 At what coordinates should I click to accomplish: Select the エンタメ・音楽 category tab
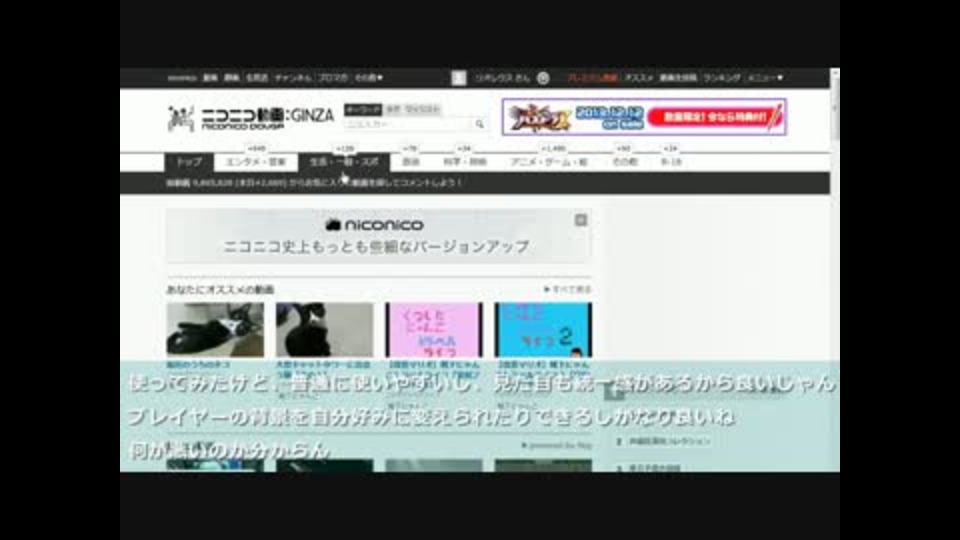point(256,162)
